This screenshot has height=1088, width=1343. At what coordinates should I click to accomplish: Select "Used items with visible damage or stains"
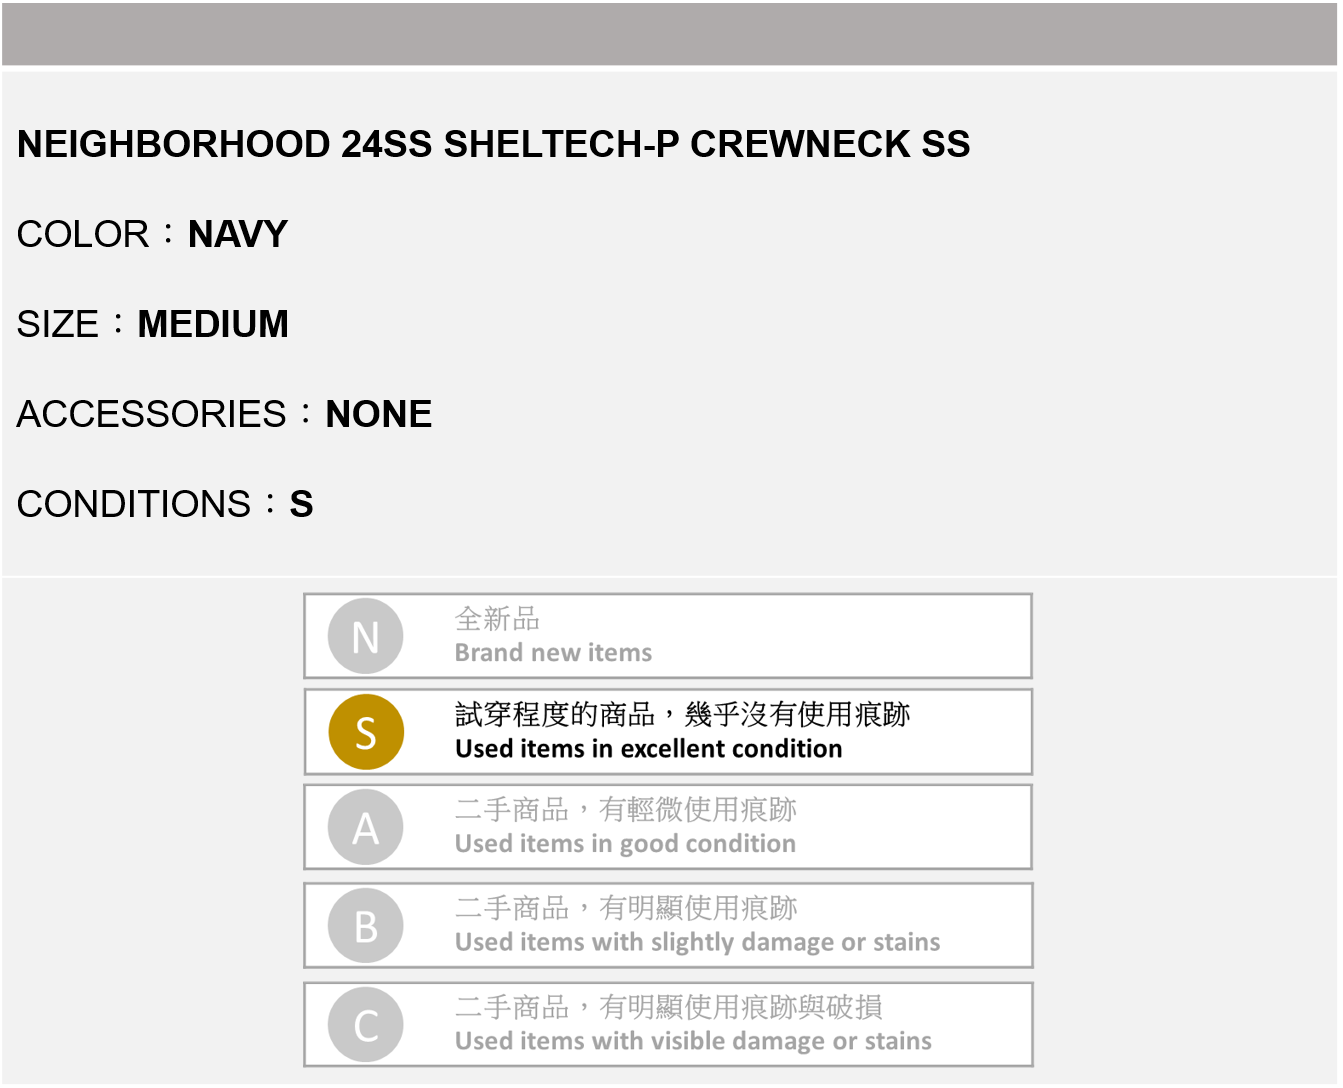[693, 1041]
